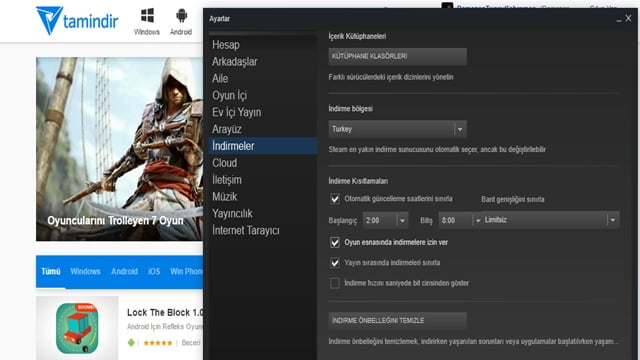
Task: Select the Android tab in blue bar
Action: [124, 271]
